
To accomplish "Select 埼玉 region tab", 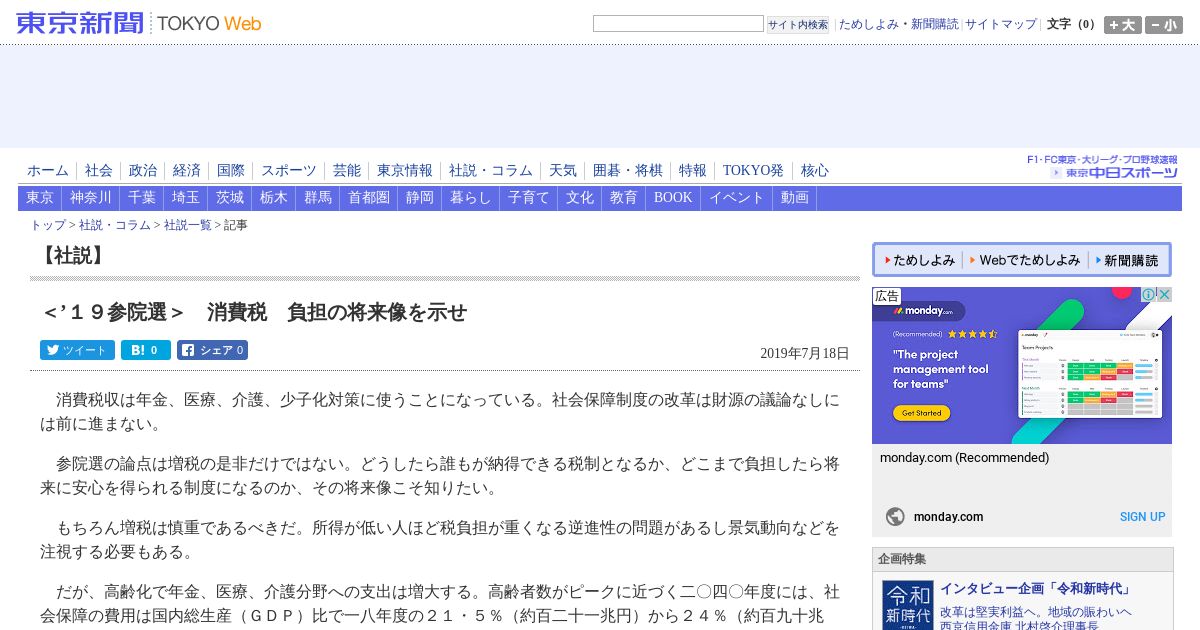I will coord(186,198).
